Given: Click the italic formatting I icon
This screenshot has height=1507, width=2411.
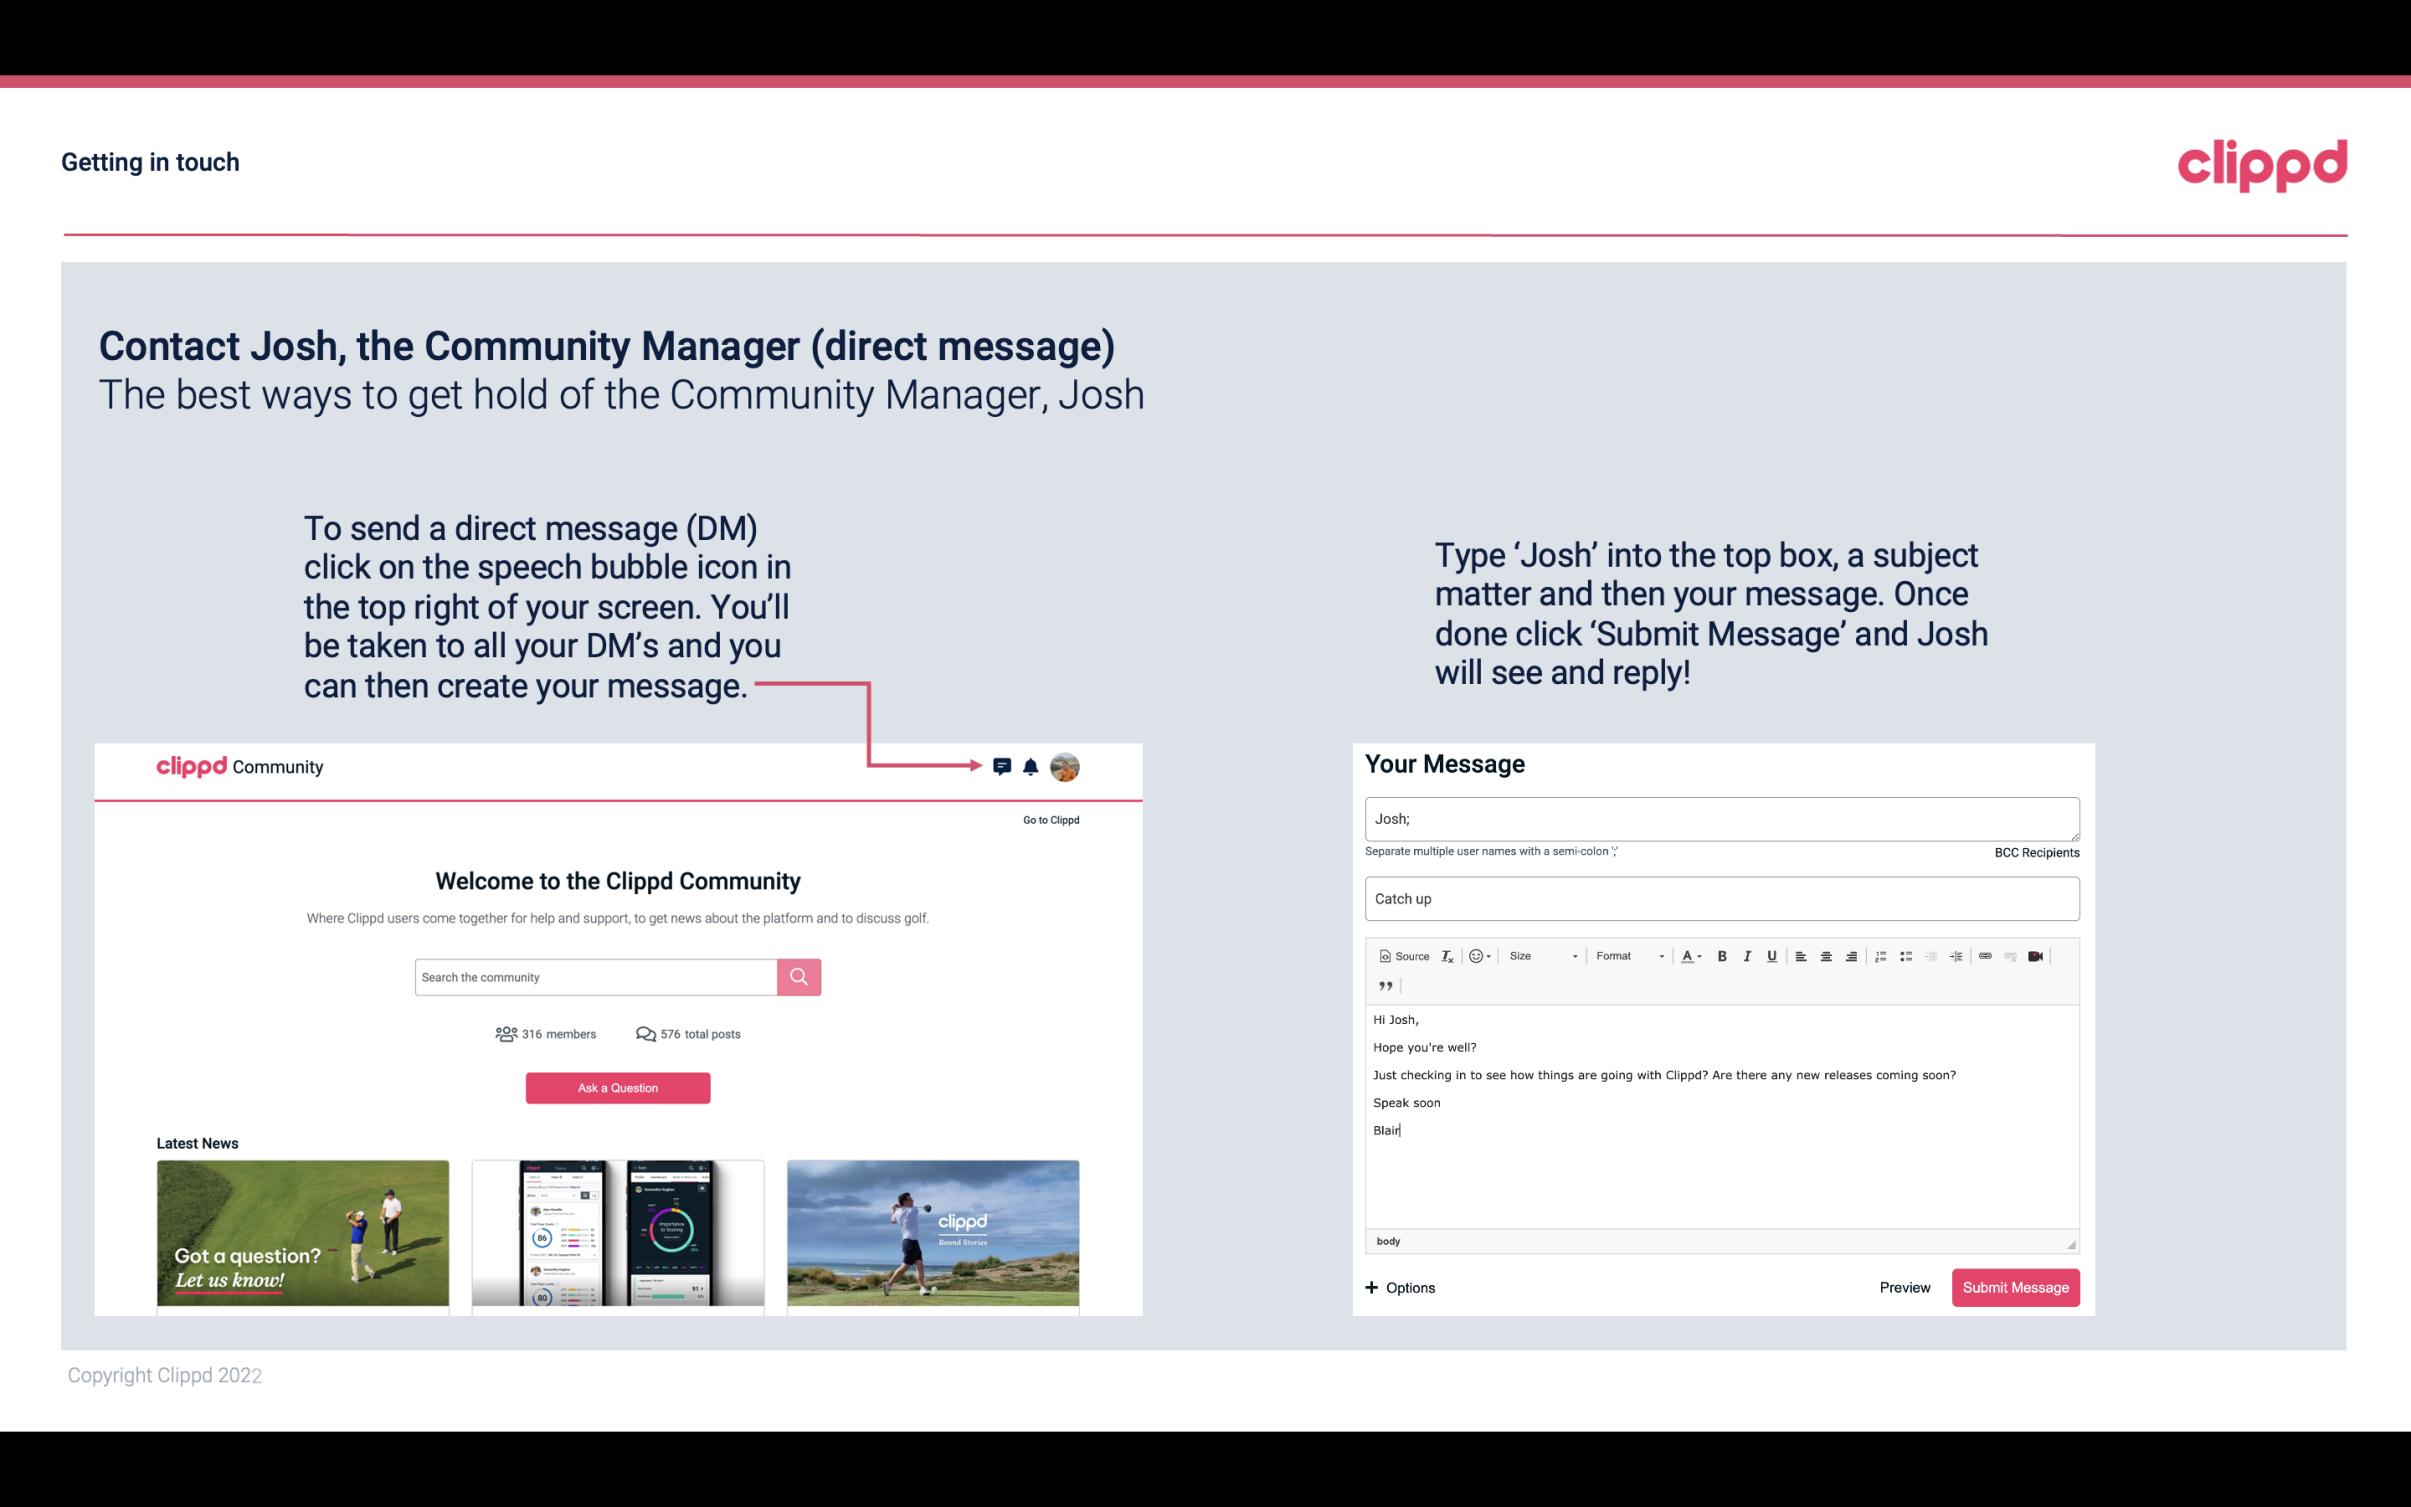Looking at the screenshot, I should (x=1748, y=955).
